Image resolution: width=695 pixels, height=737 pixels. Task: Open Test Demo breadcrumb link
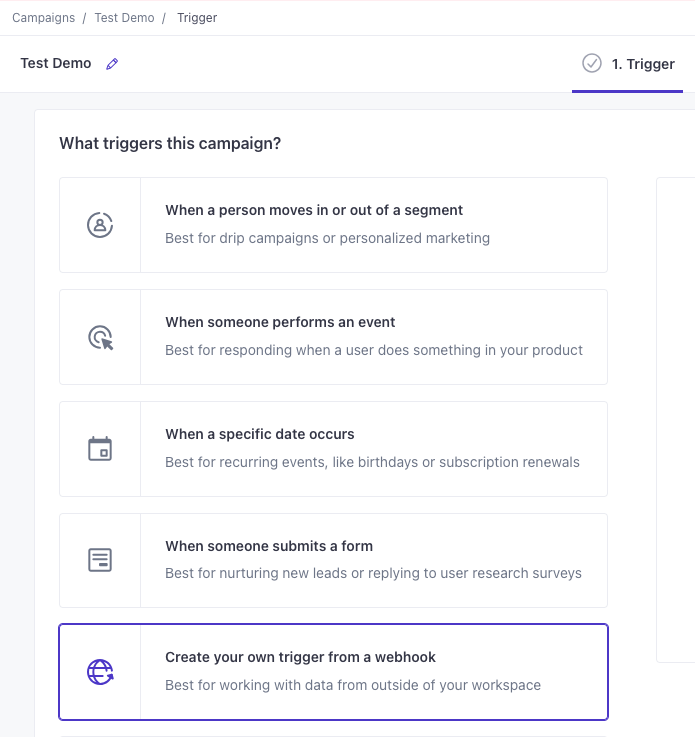pyautogui.click(x=124, y=18)
